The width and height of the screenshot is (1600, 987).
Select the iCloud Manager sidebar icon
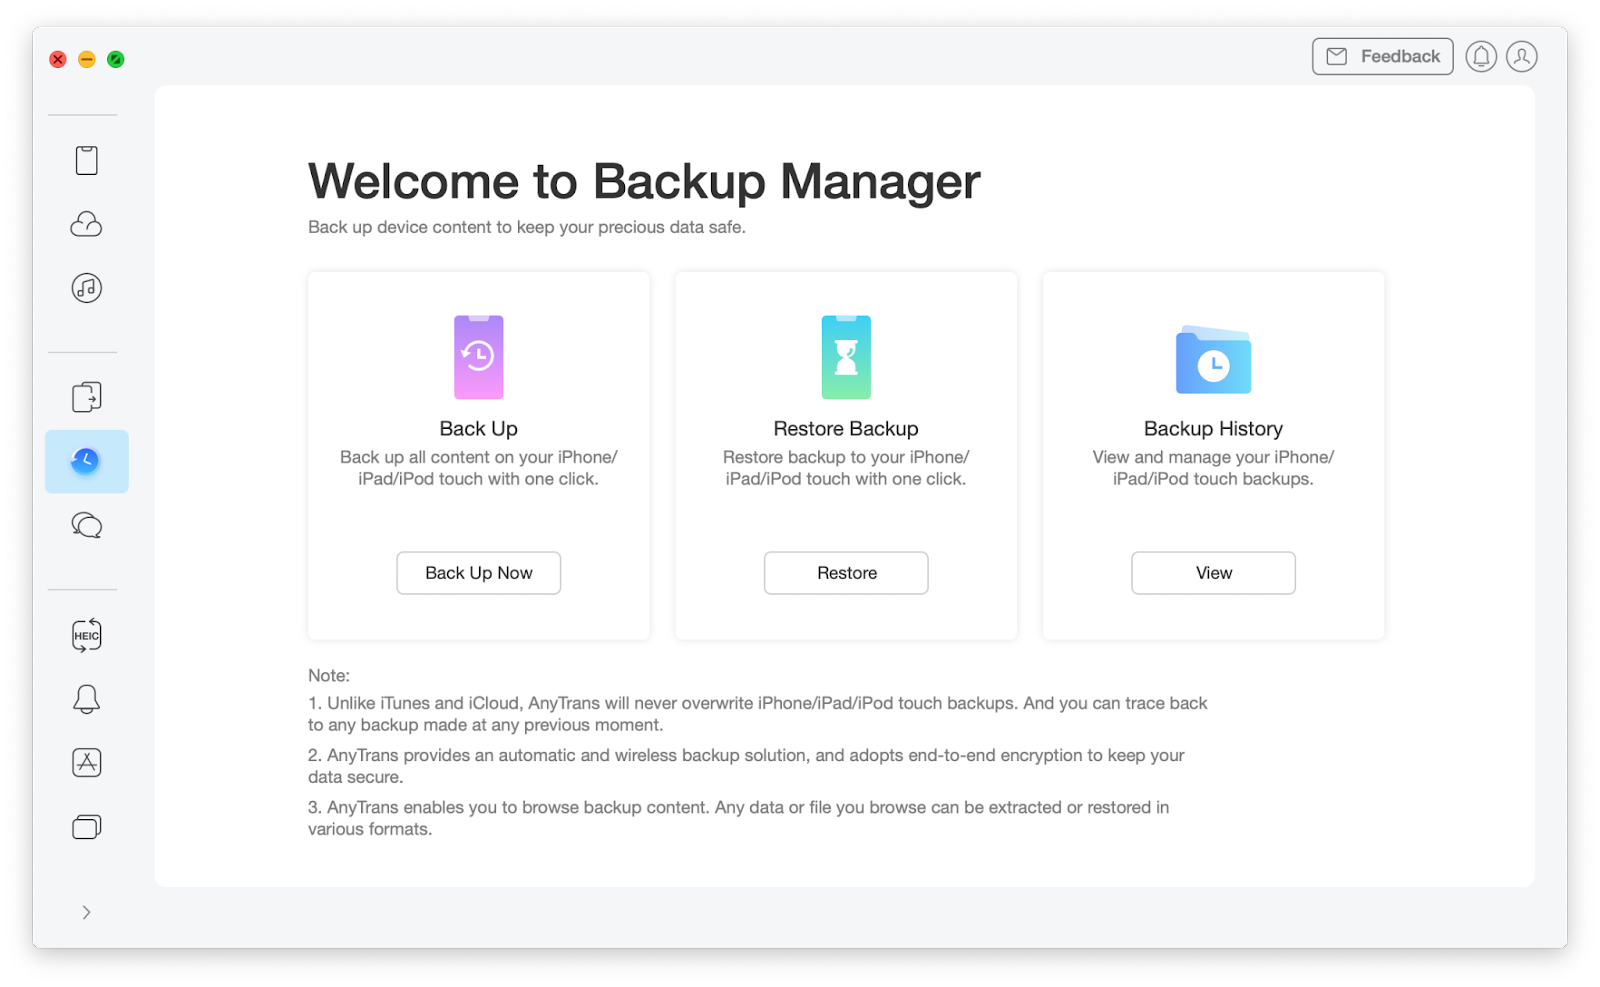click(86, 224)
